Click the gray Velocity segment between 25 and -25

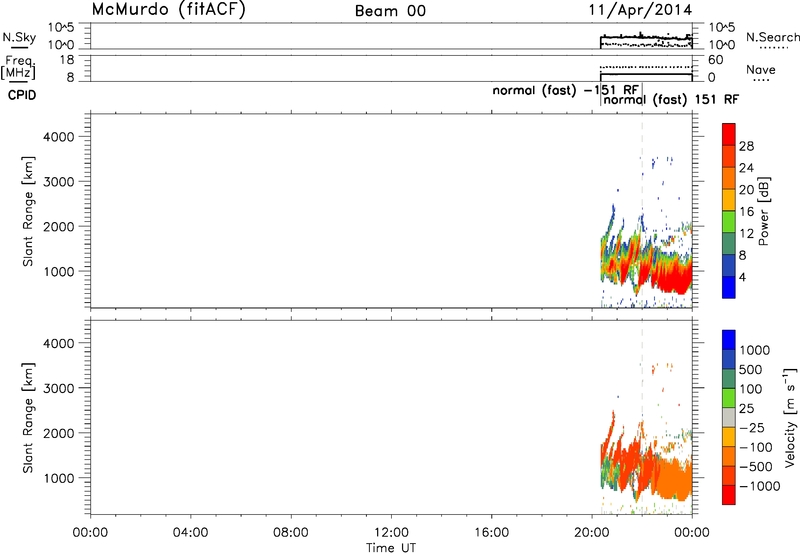tap(729, 417)
